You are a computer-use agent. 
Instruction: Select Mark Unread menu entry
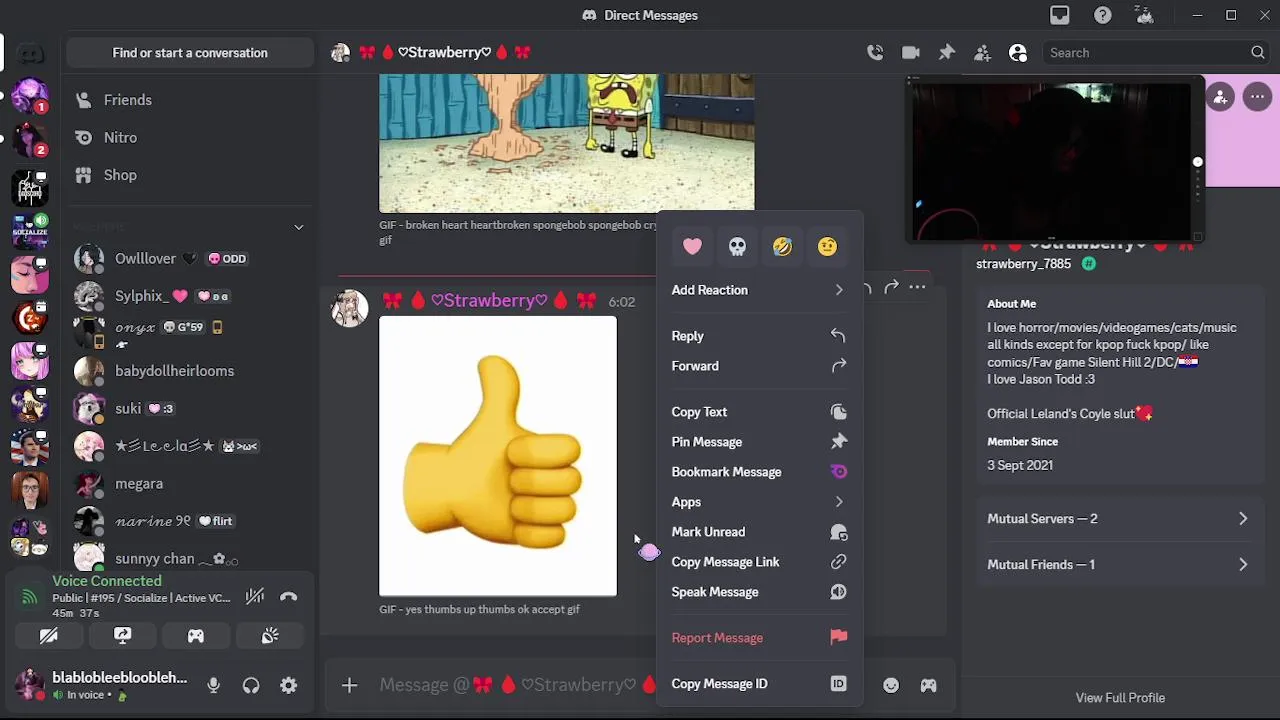tap(759, 532)
